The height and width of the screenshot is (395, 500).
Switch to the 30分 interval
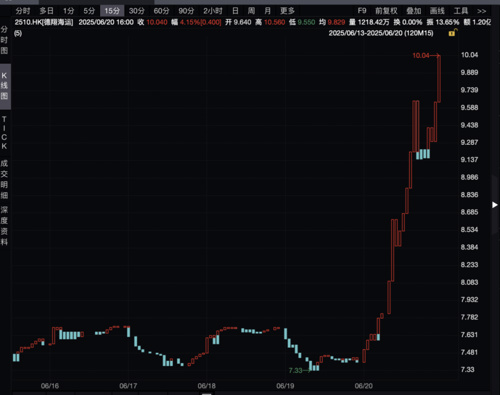(137, 11)
